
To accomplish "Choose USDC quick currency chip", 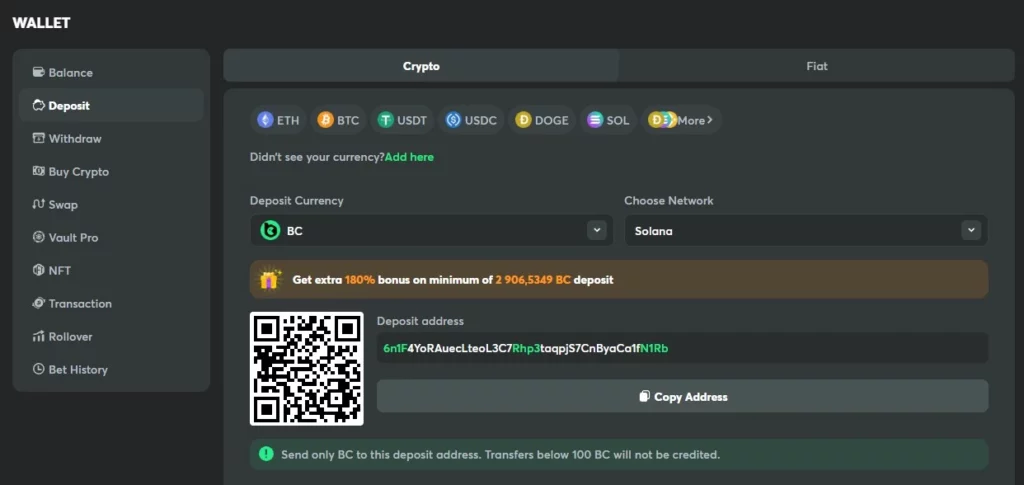I will point(471,120).
